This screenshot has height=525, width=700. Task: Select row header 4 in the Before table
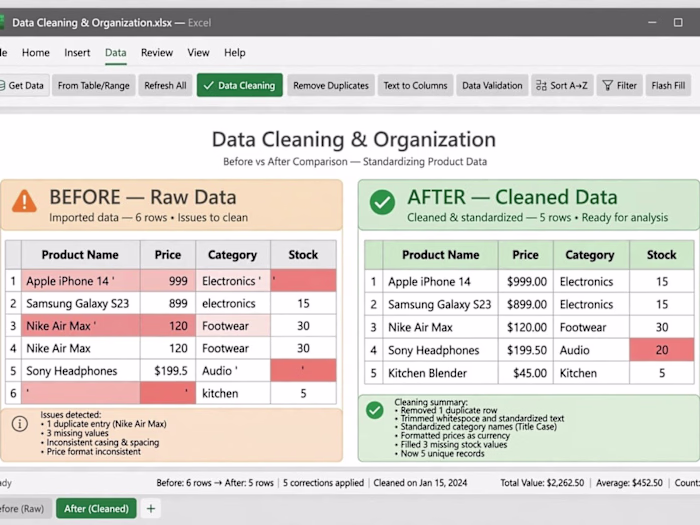click(x=13, y=348)
